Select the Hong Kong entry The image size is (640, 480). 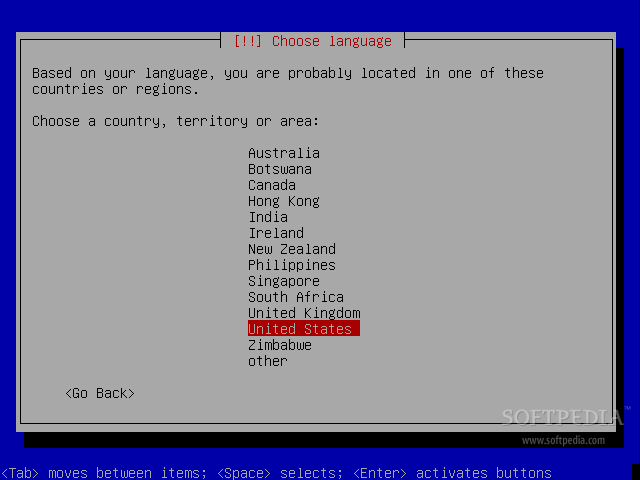click(x=284, y=201)
